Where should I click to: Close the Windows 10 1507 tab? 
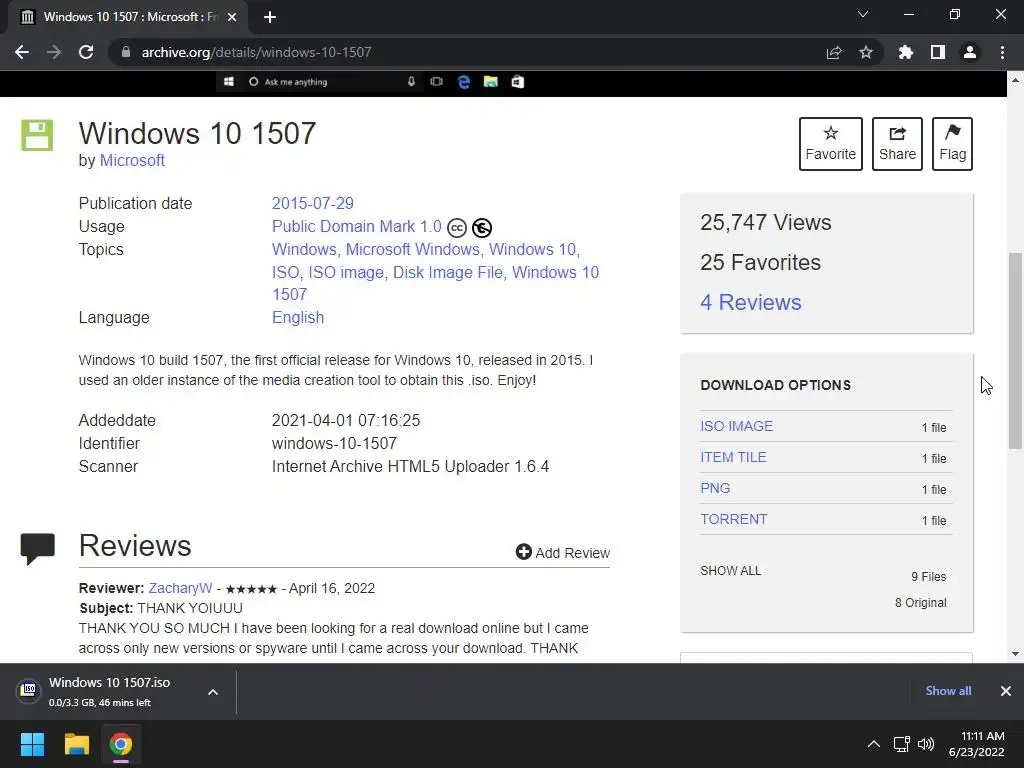pos(232,17)
